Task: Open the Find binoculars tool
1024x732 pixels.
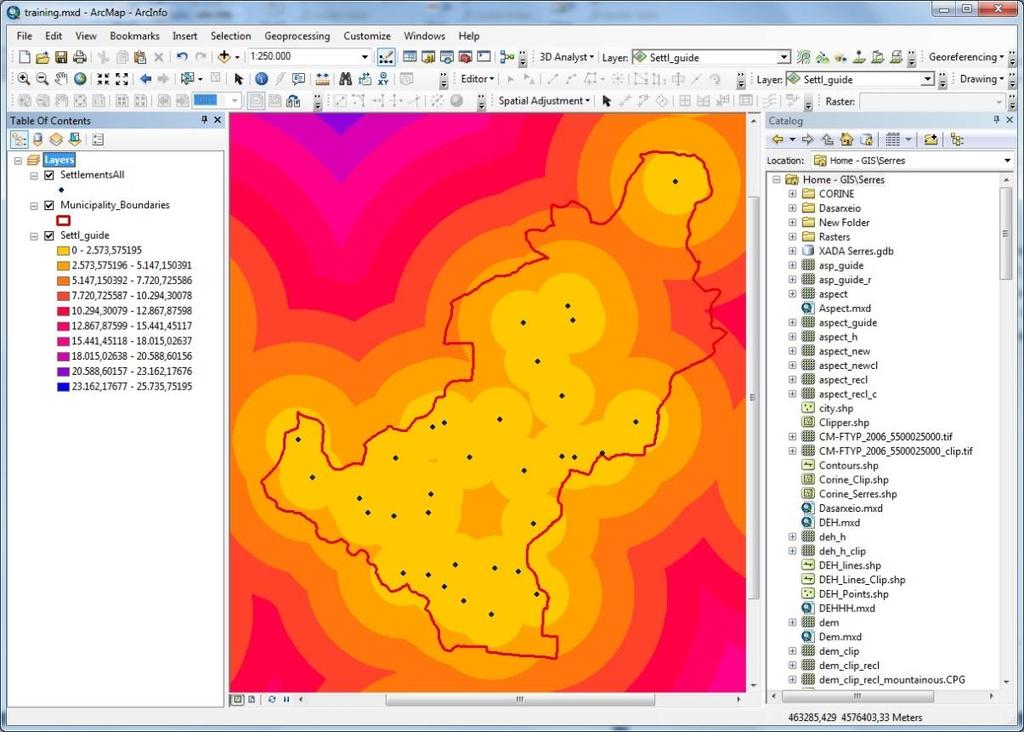Action: click(345, 79)
